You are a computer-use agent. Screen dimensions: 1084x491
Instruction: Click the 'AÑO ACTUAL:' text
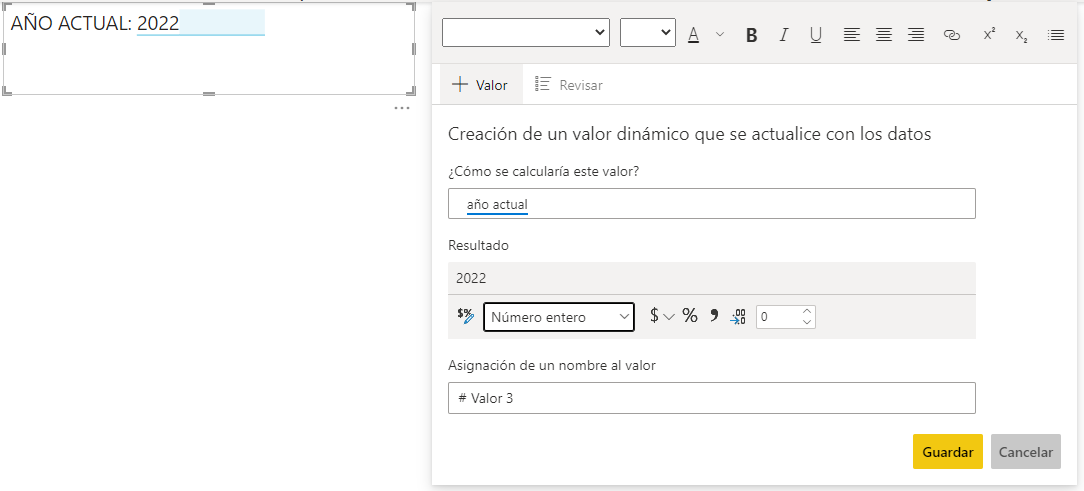(71, 23)
